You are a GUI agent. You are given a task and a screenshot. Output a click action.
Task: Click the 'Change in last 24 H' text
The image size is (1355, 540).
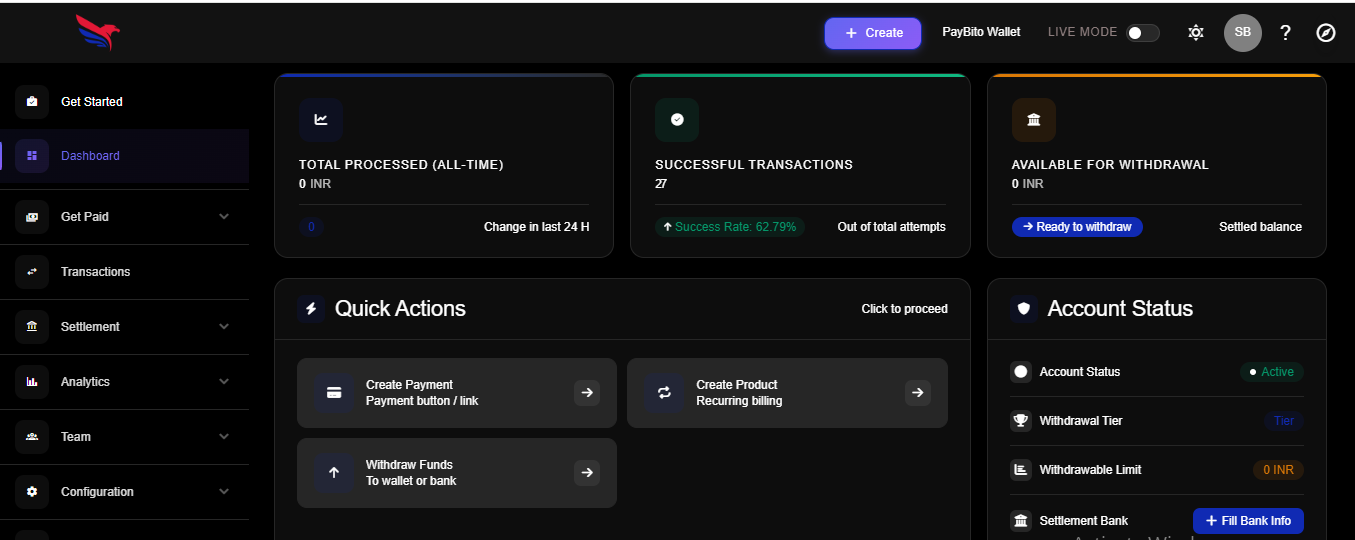[537, 227]
